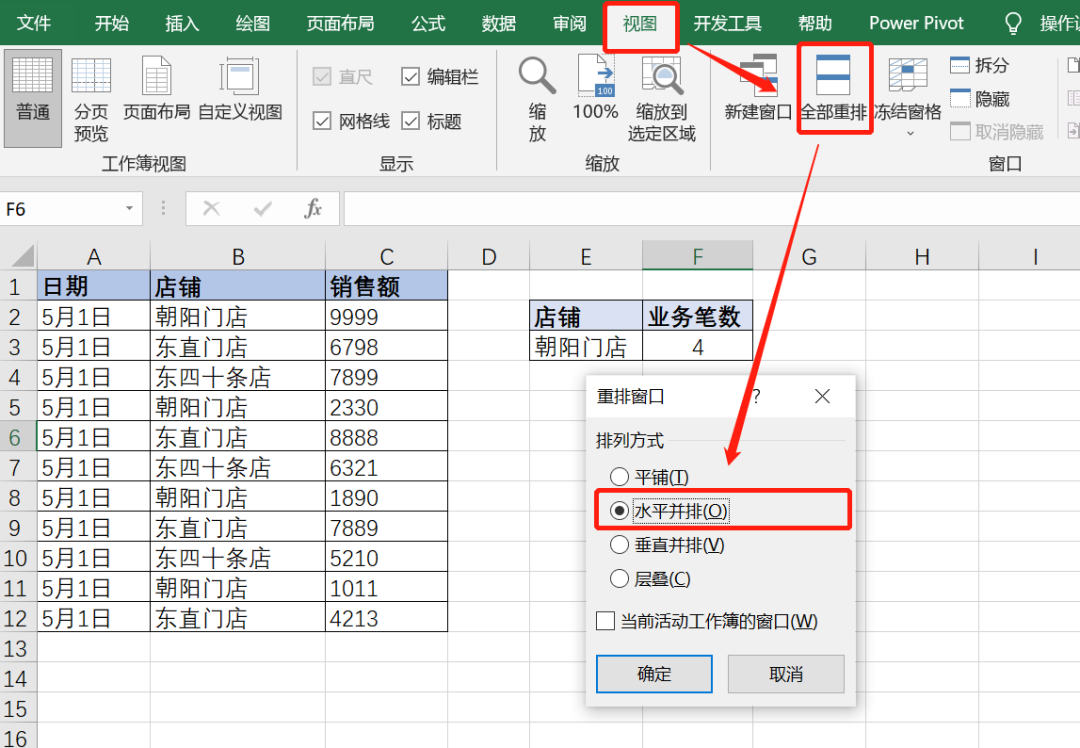Click the 确定 OK button
Viewport: 1080px width, 748px height.
pyautogui.click(x=654, y=674)
